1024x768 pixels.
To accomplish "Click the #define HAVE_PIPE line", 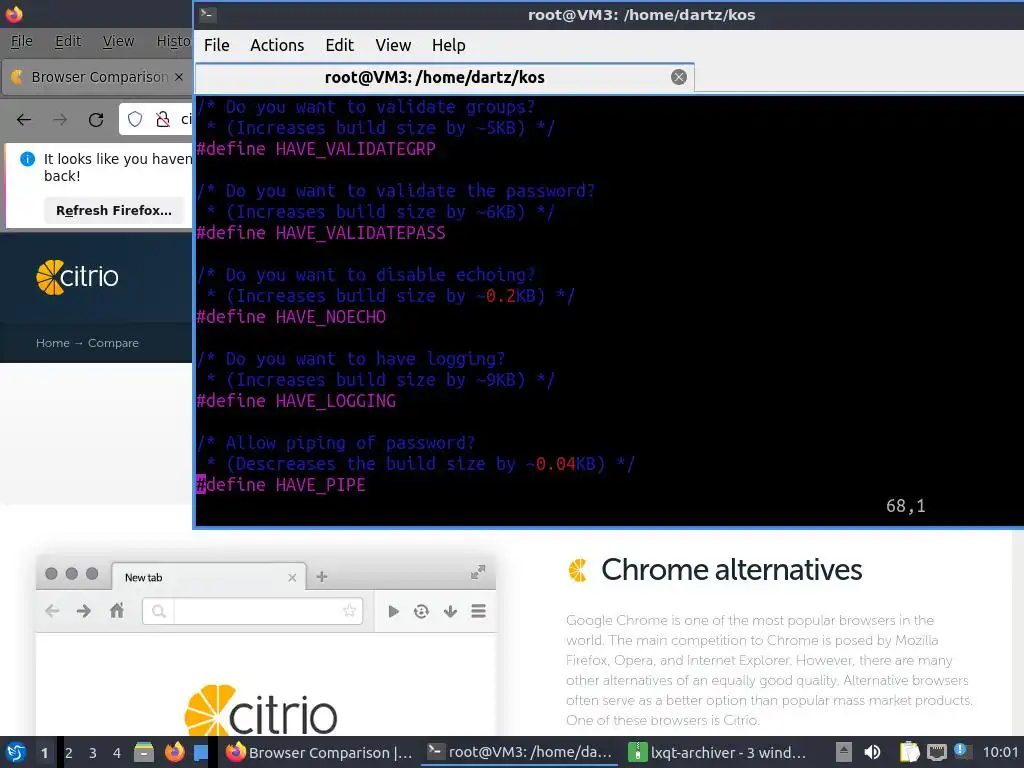I will [x=281, y=485].
